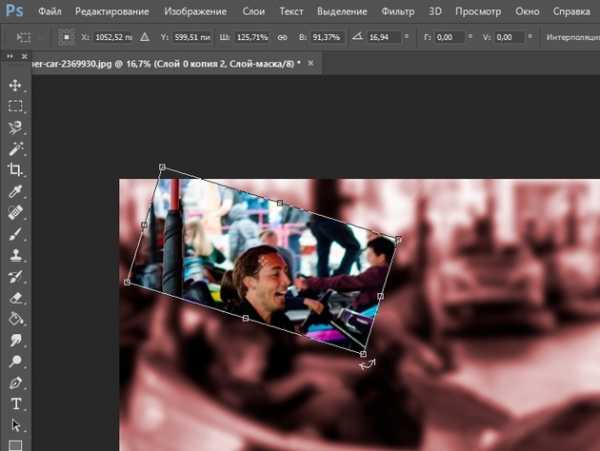
Task: Click the height percentage field 91,37%
Action: click(327, 37)
